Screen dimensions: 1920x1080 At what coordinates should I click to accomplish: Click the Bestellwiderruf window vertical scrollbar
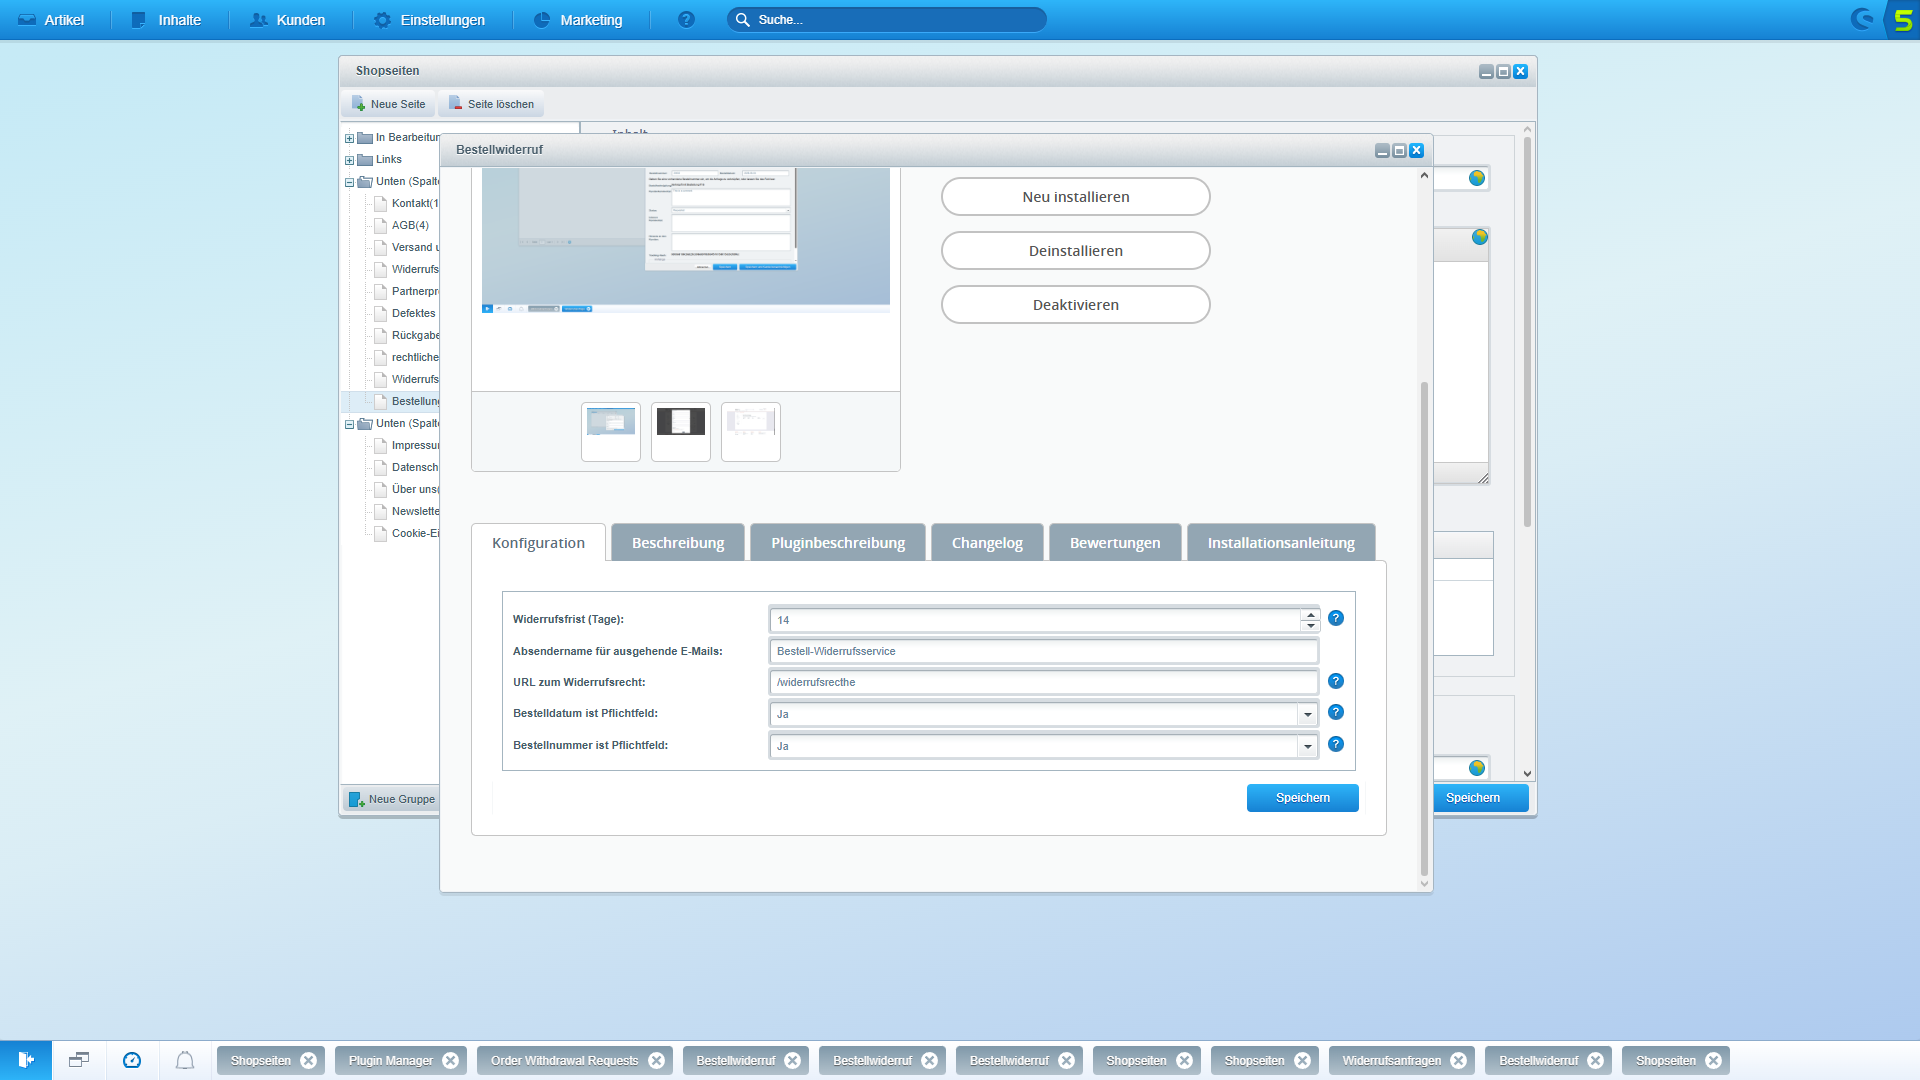pos(1424,630)
